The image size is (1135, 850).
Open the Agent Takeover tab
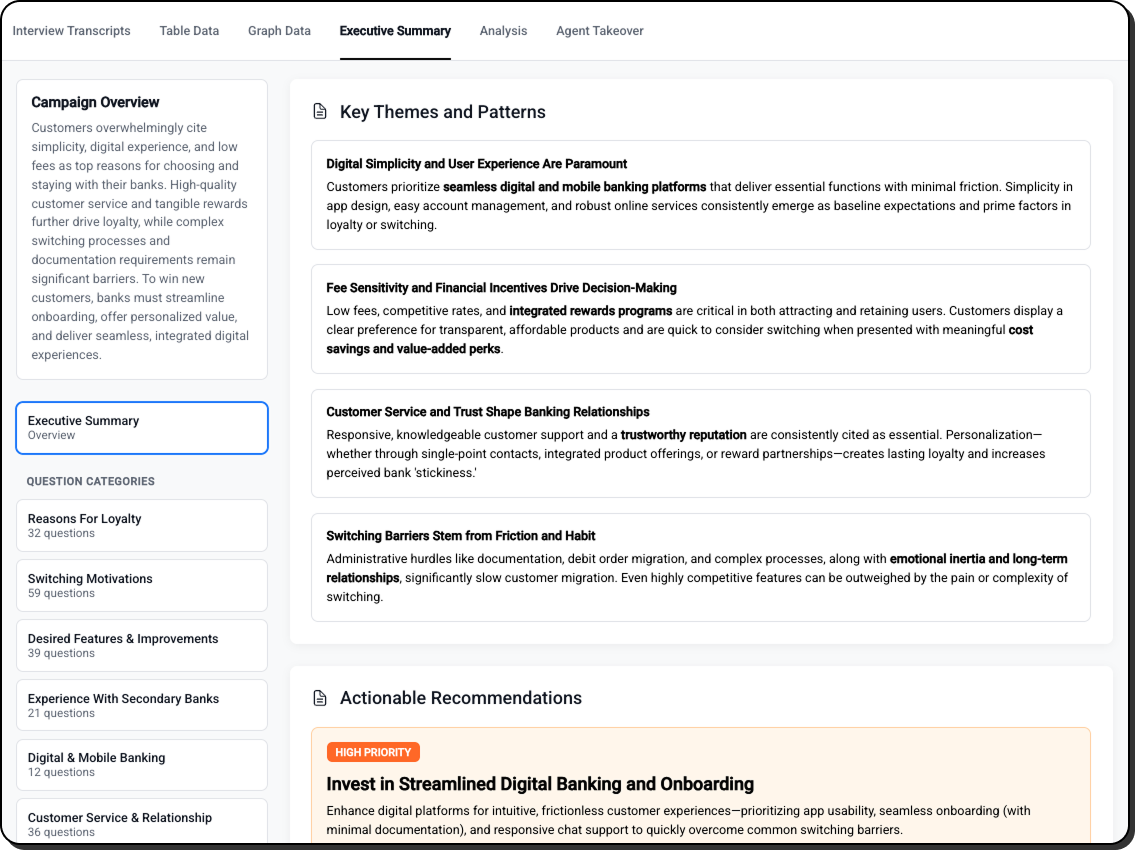[x=599, y=31]
